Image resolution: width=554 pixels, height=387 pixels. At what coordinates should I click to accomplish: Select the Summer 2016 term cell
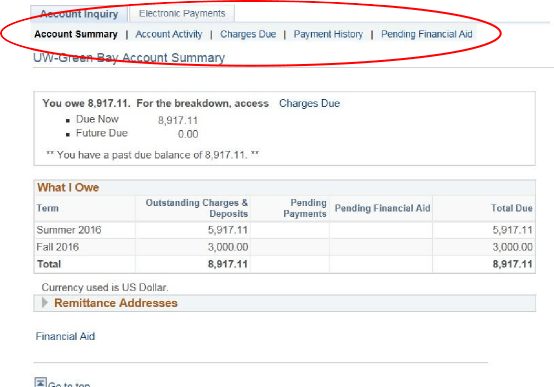69,230
